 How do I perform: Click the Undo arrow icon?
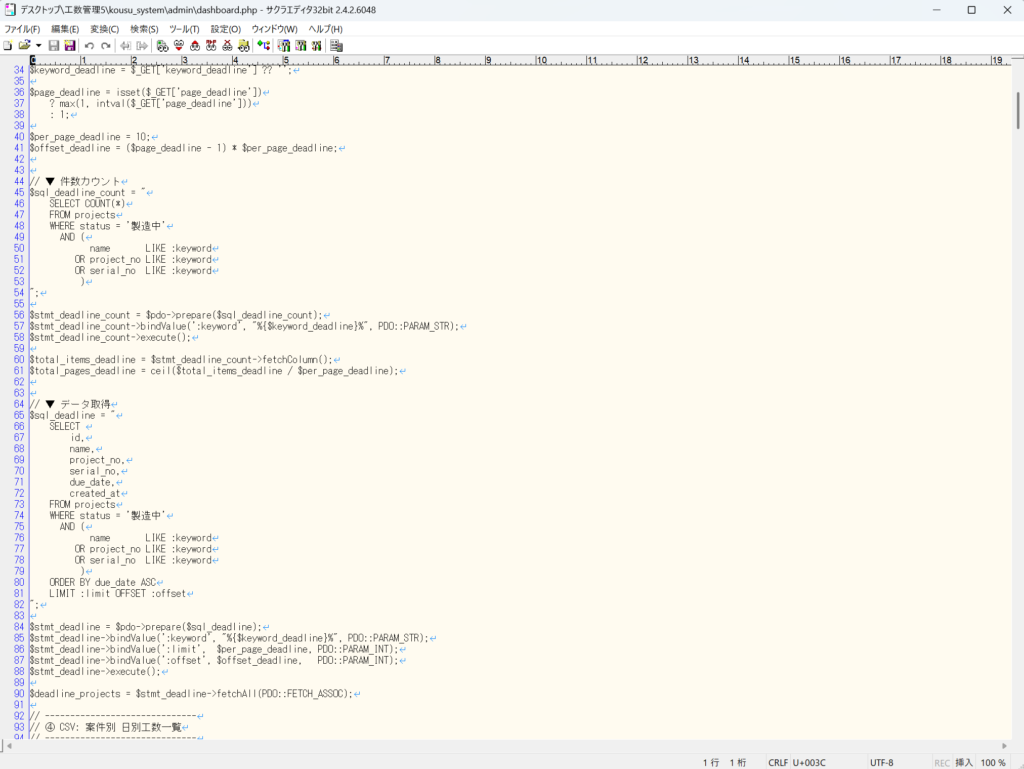pos(89,46)
